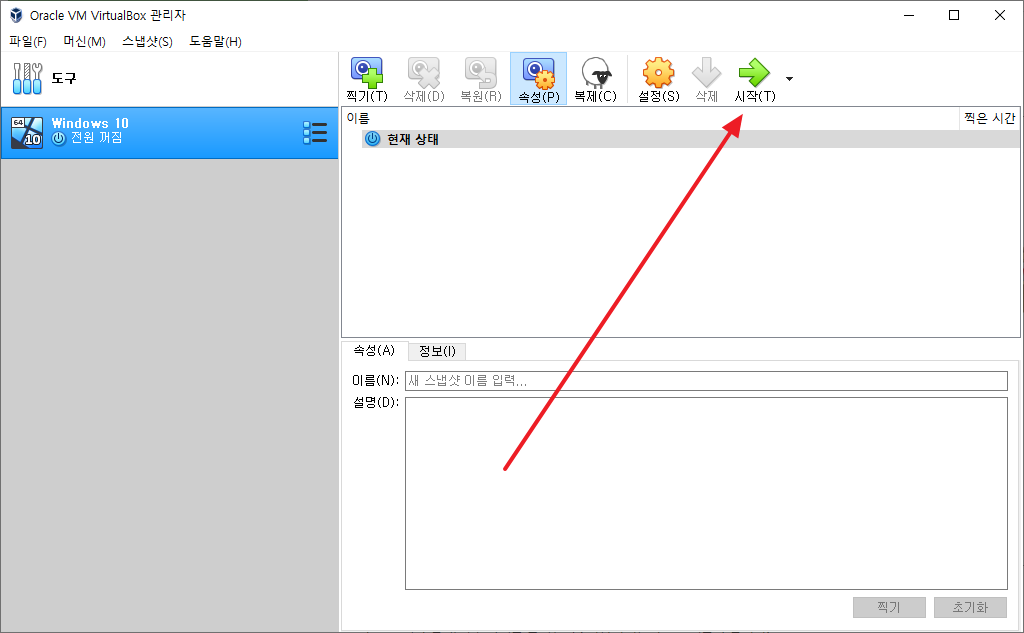Viewport: 1024px width, 633px height.
Task: Click the Taken (찍은 시간) column header
Action: (x=989, y=118)
